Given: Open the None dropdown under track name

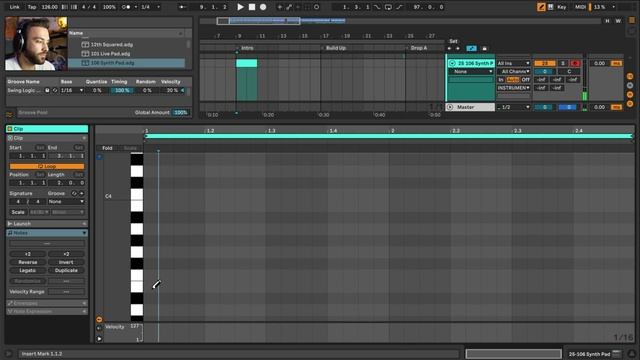Looking at the screenshot, I should tap(471, 71).
